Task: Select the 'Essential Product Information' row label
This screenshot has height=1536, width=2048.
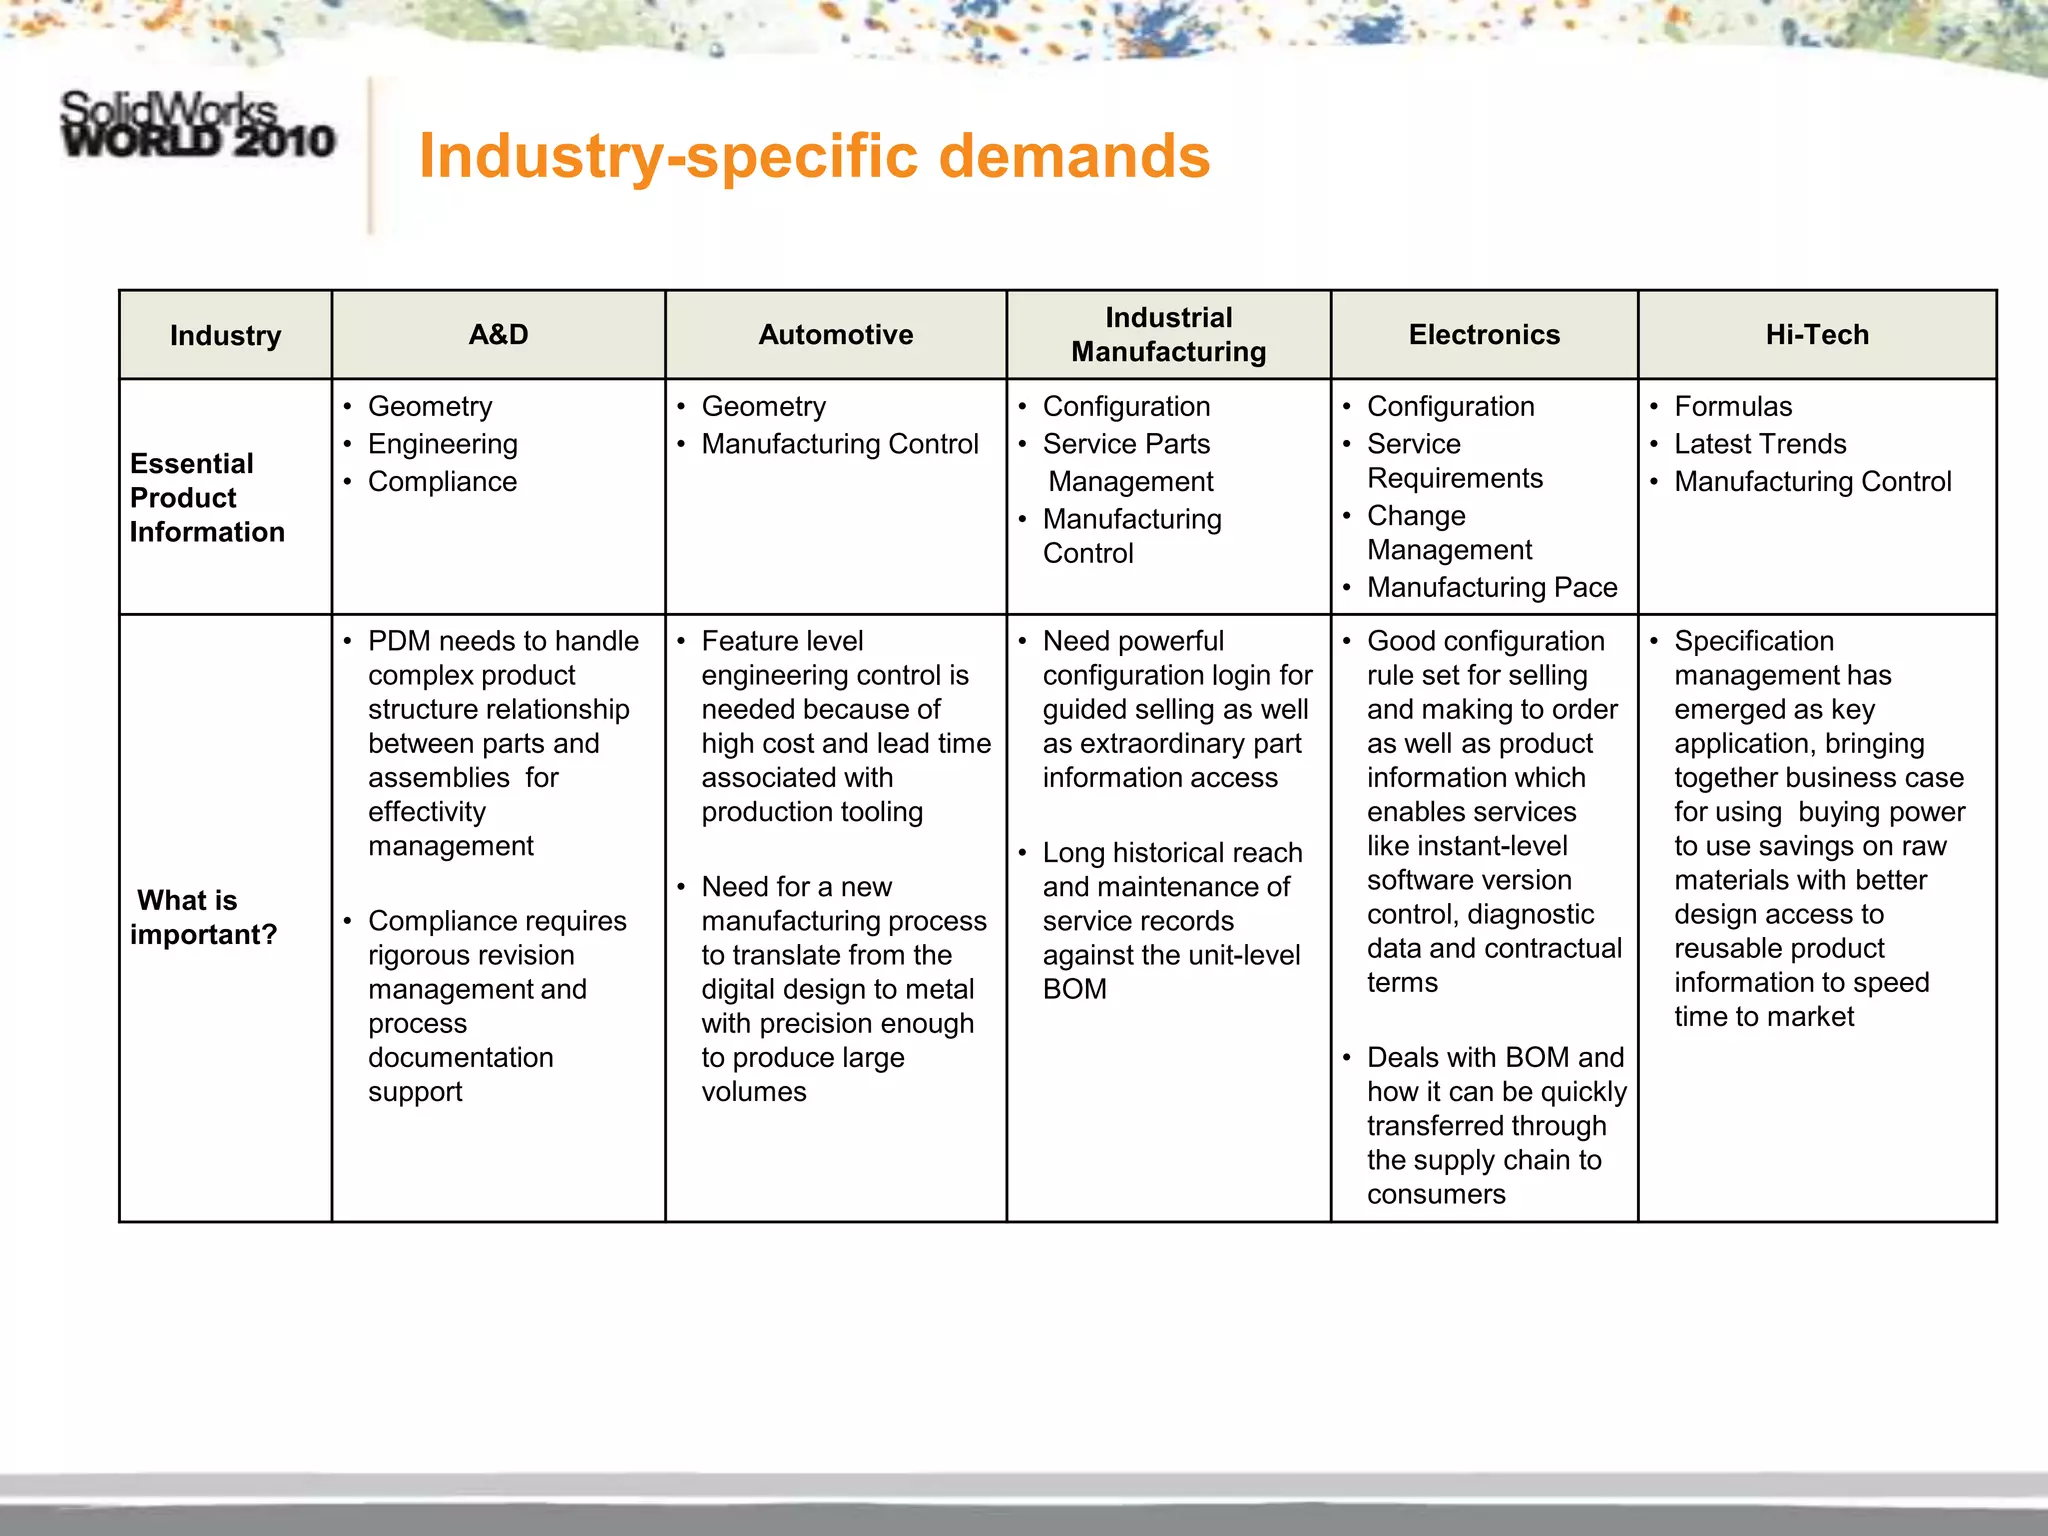Action: coord(207,498)
